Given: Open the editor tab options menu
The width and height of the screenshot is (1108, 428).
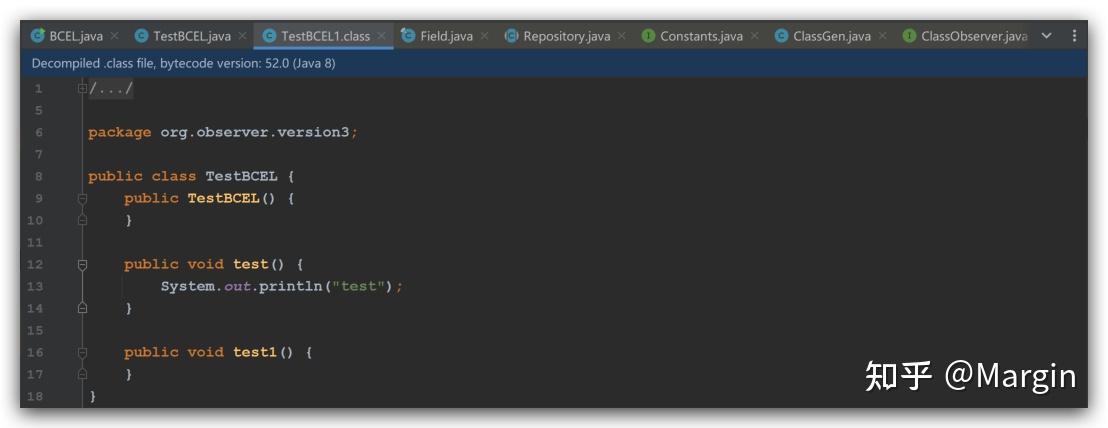Looking at the screenshot, I should [x=1075, y=36].
